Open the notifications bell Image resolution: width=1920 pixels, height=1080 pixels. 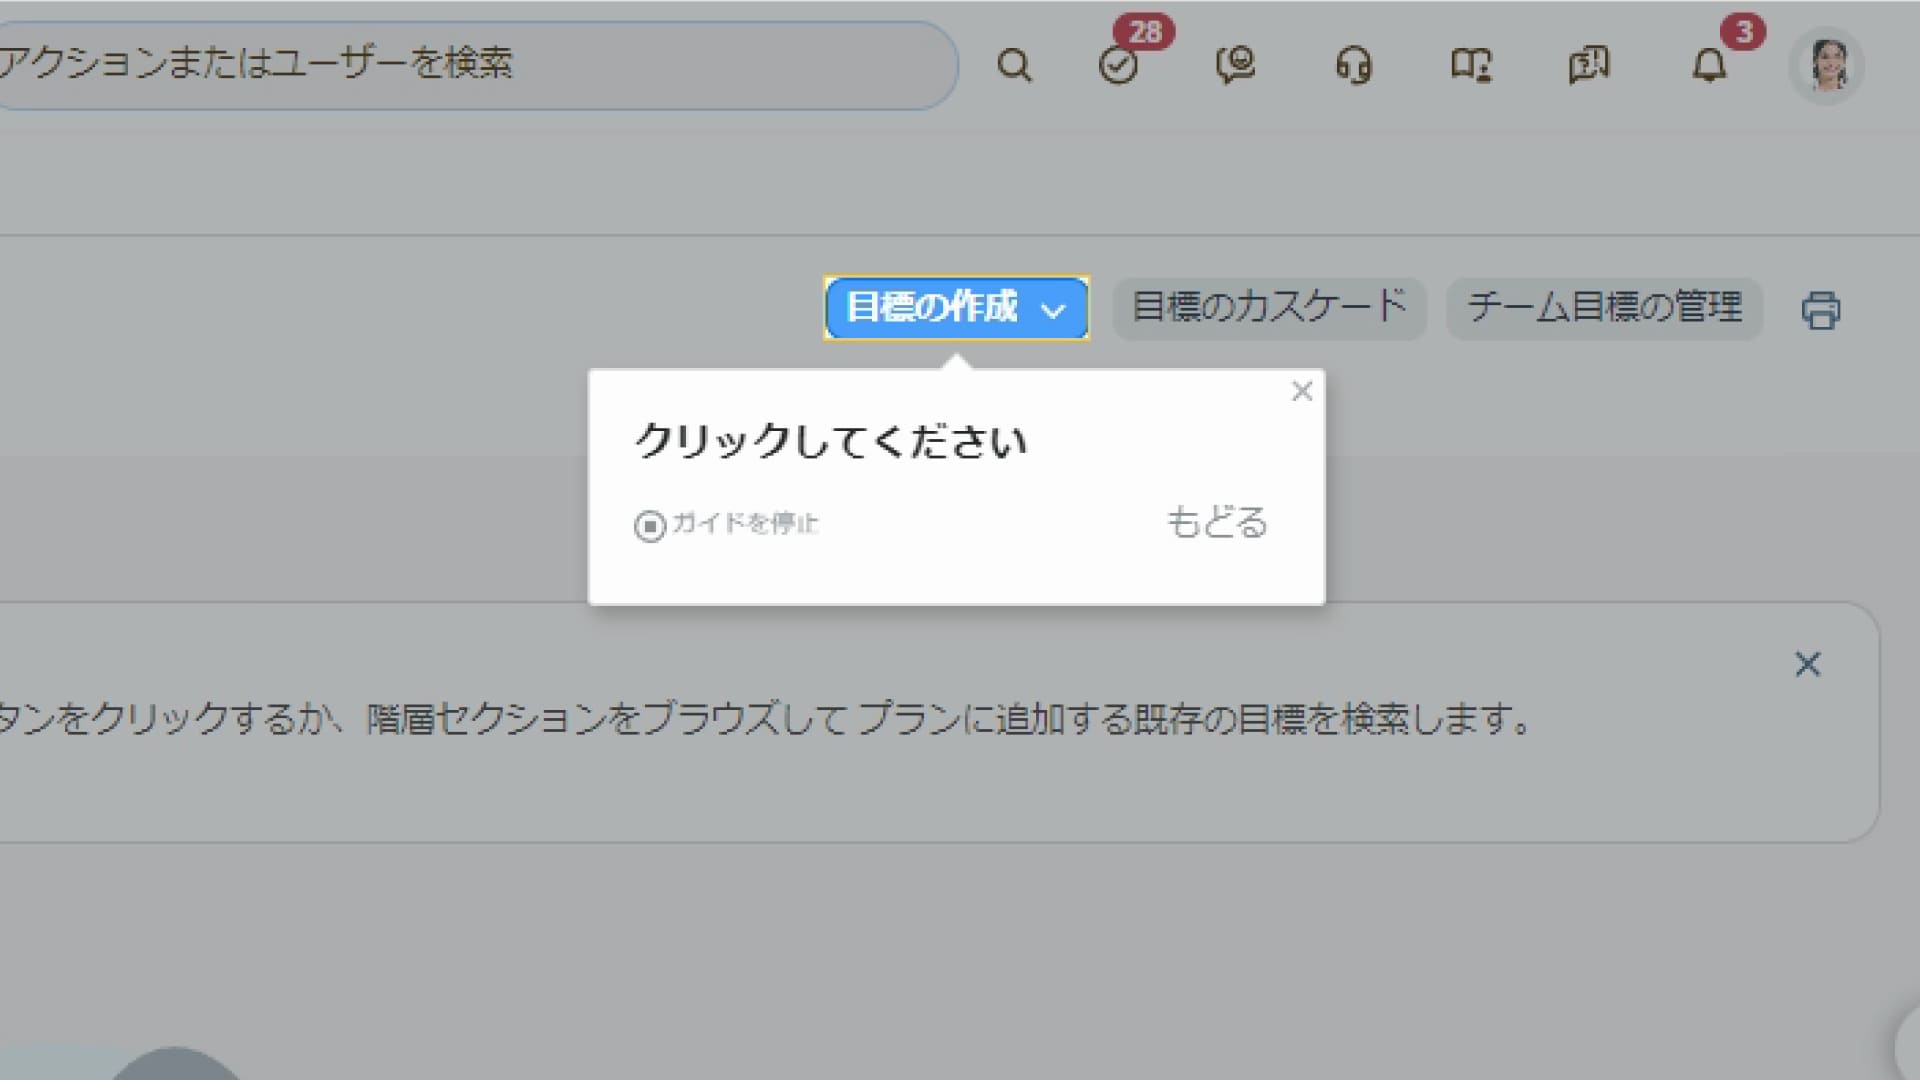[x=1709, y=66]
